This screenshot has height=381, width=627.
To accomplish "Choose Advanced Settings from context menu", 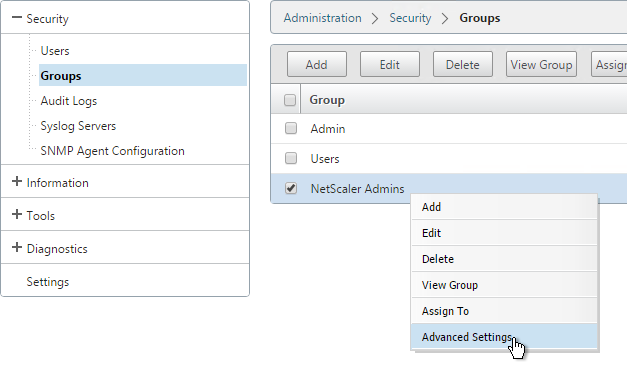I will (x=504, y=337).
